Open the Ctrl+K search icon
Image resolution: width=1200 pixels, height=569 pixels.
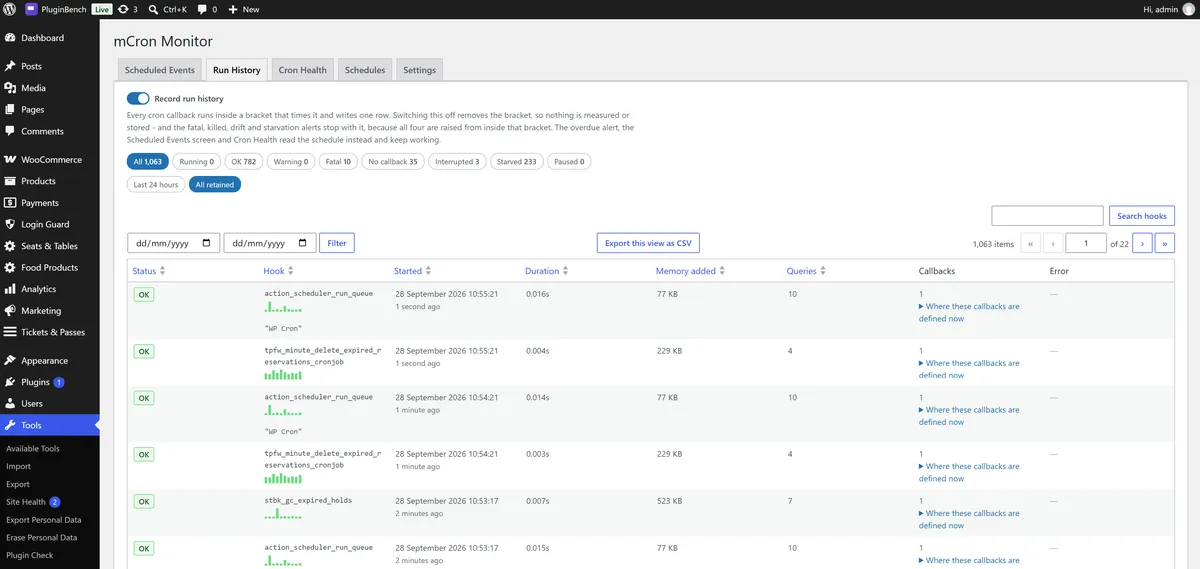click(x=153, y=9)
